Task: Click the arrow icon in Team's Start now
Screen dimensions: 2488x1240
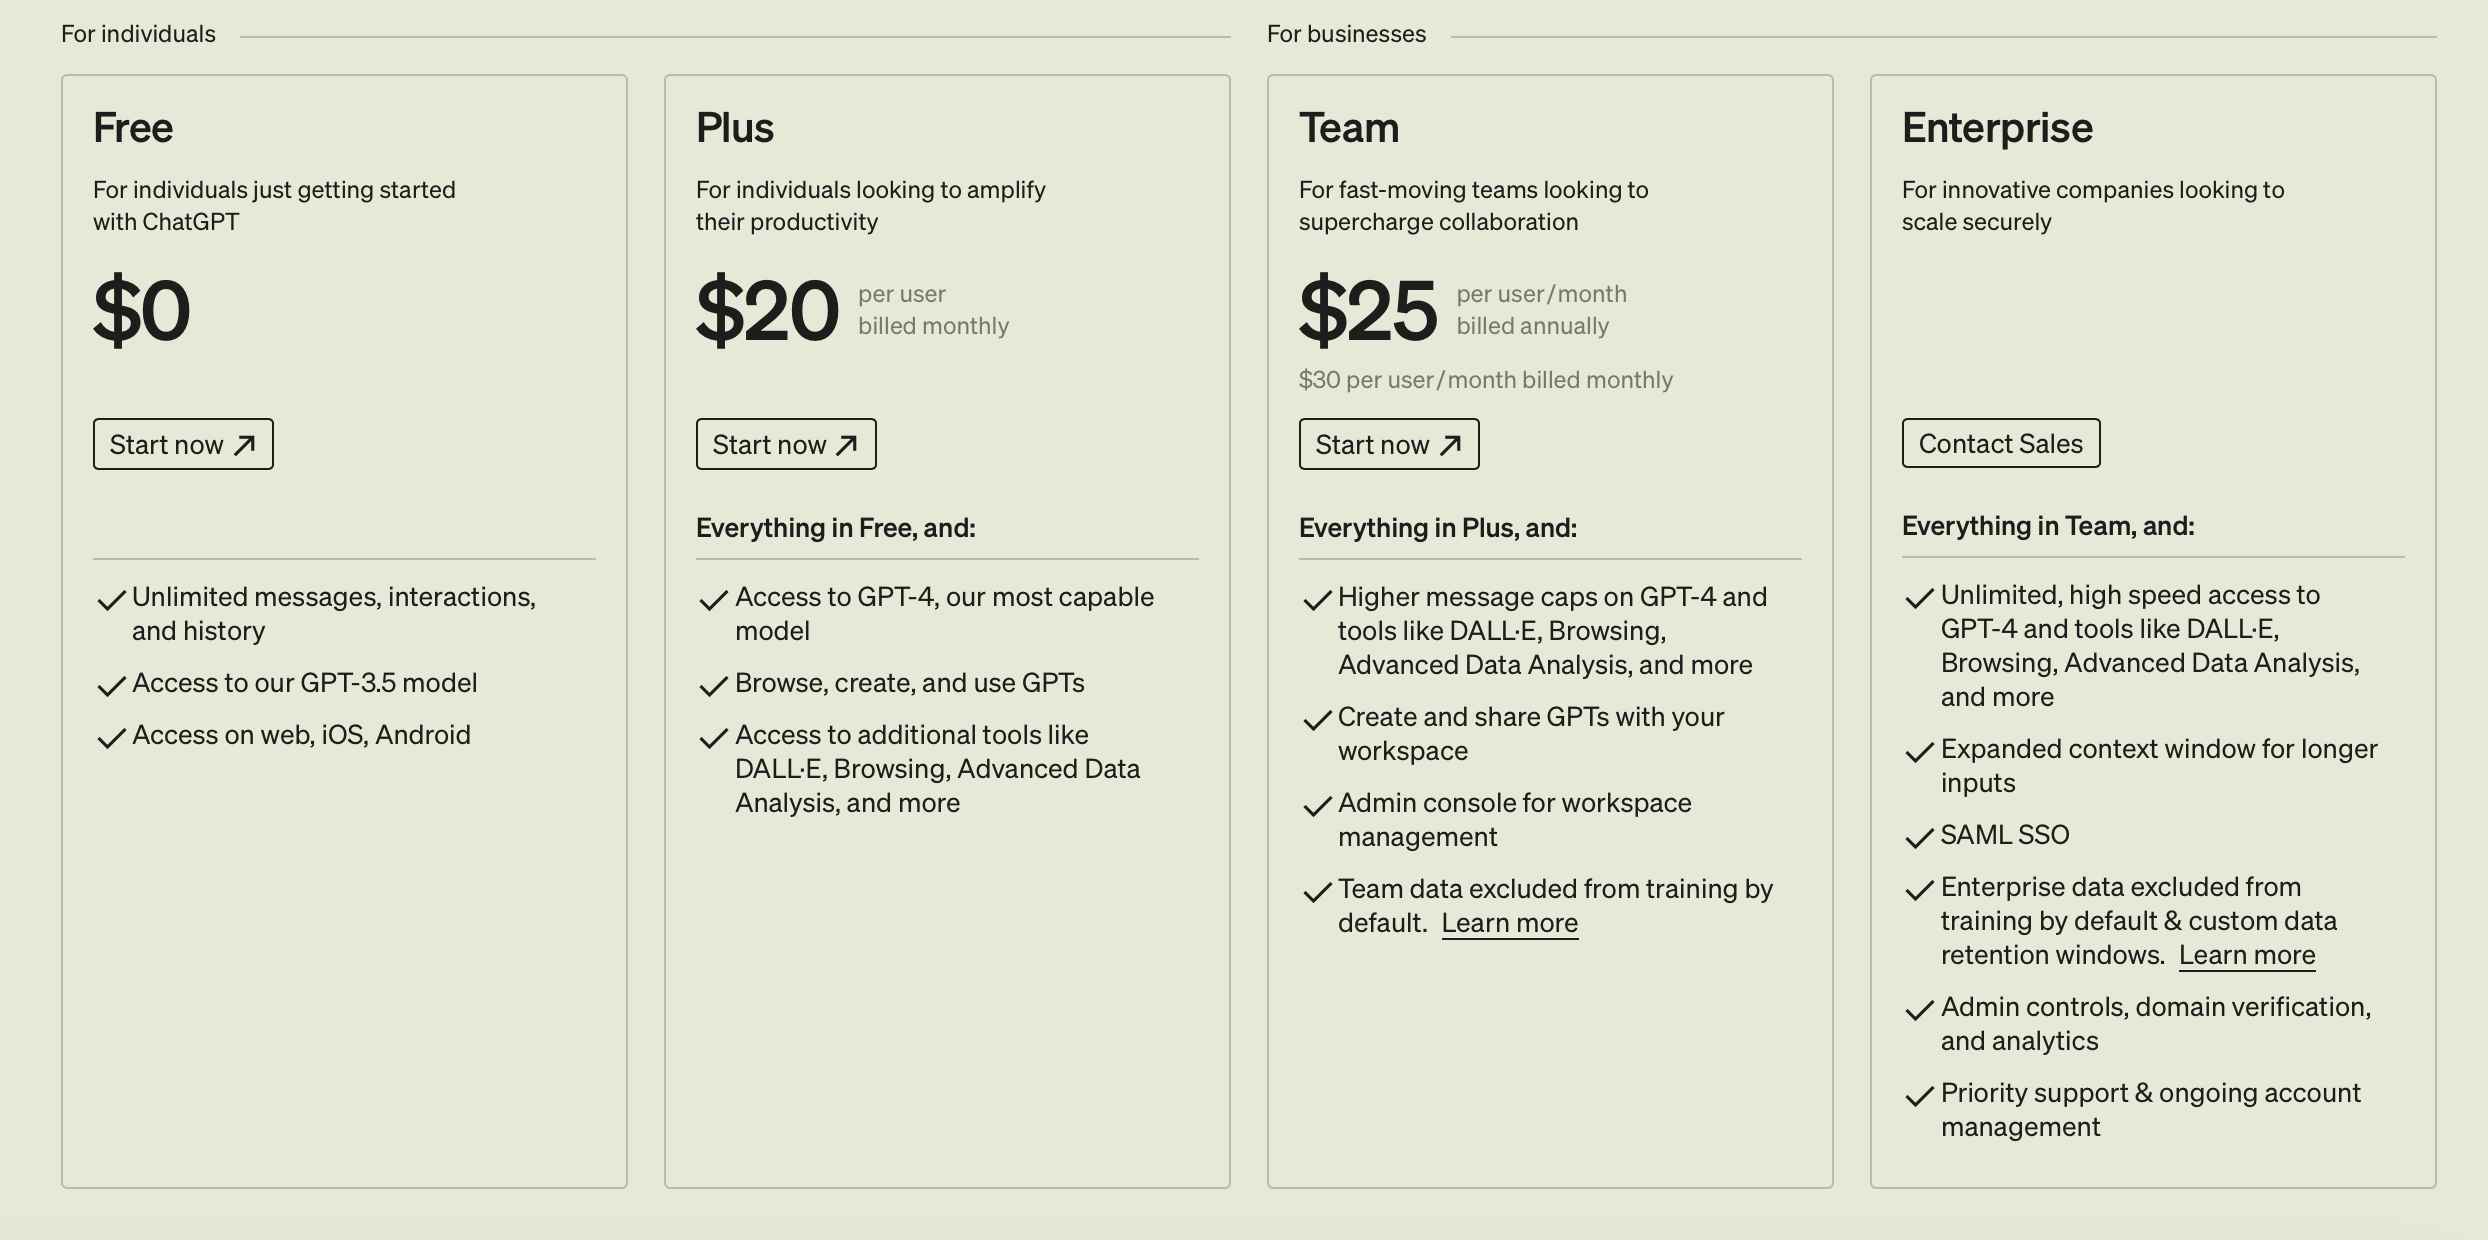Action: [1451, 445]
